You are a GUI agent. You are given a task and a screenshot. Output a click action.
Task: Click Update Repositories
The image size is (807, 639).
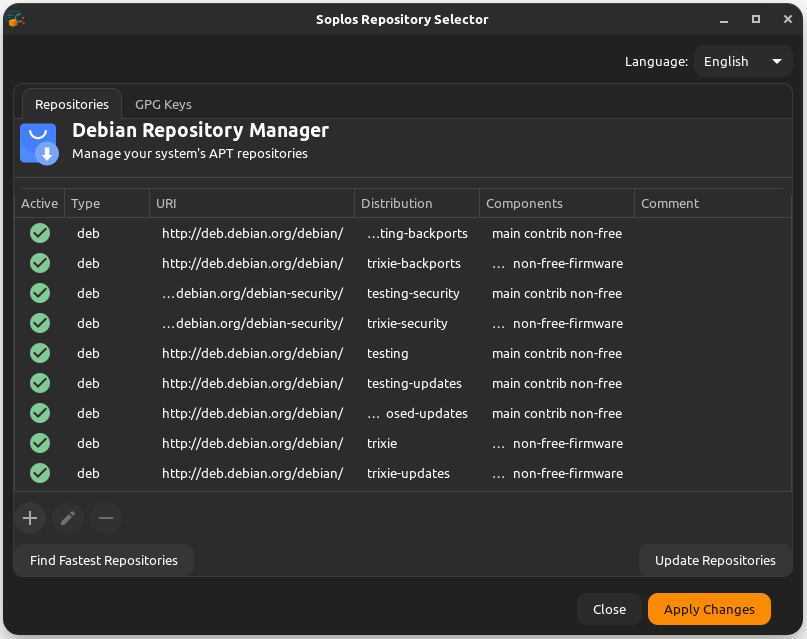715,560
